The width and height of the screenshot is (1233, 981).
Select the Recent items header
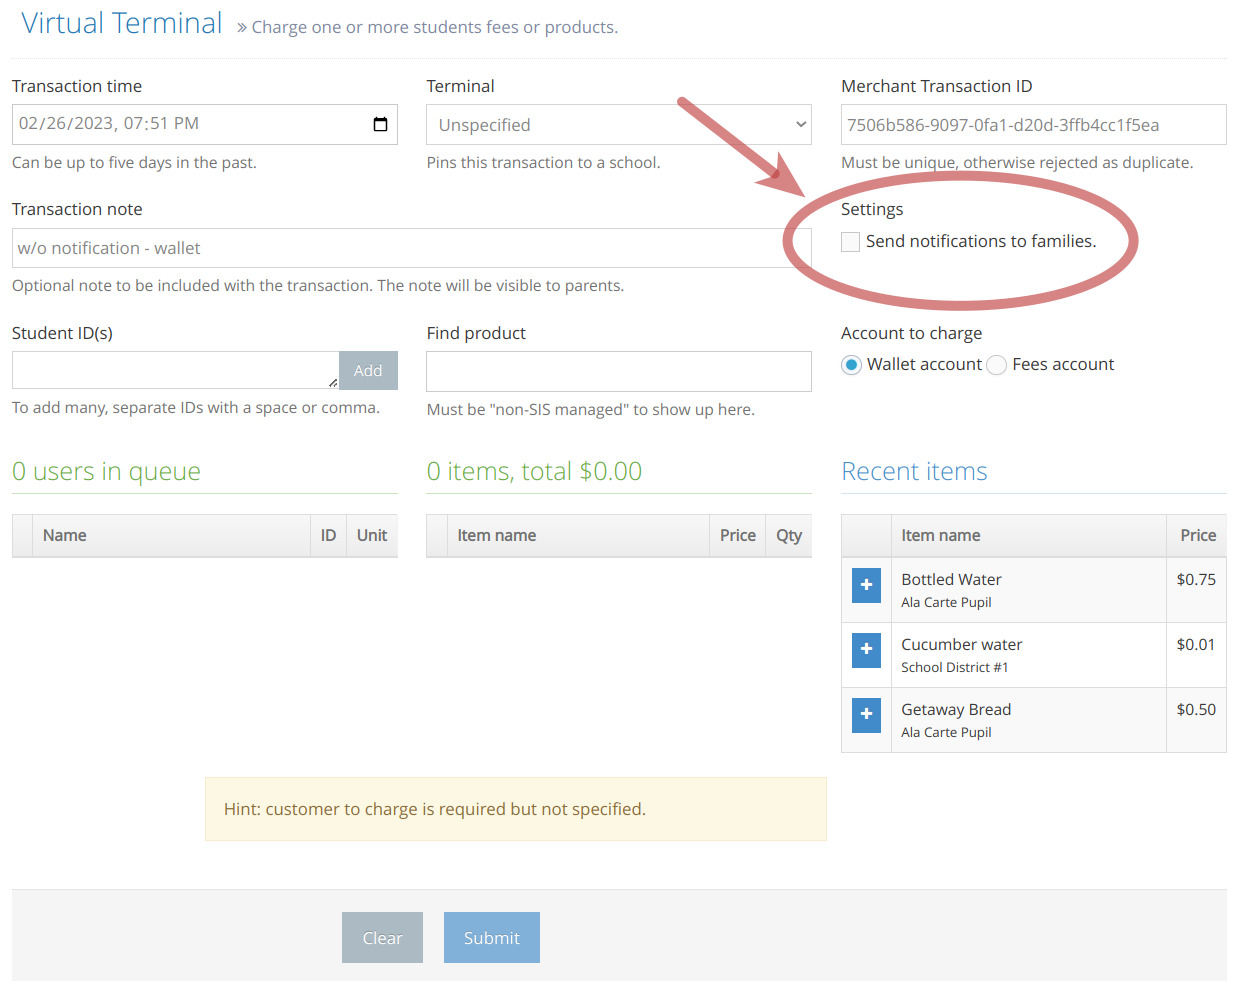[914, 470]
